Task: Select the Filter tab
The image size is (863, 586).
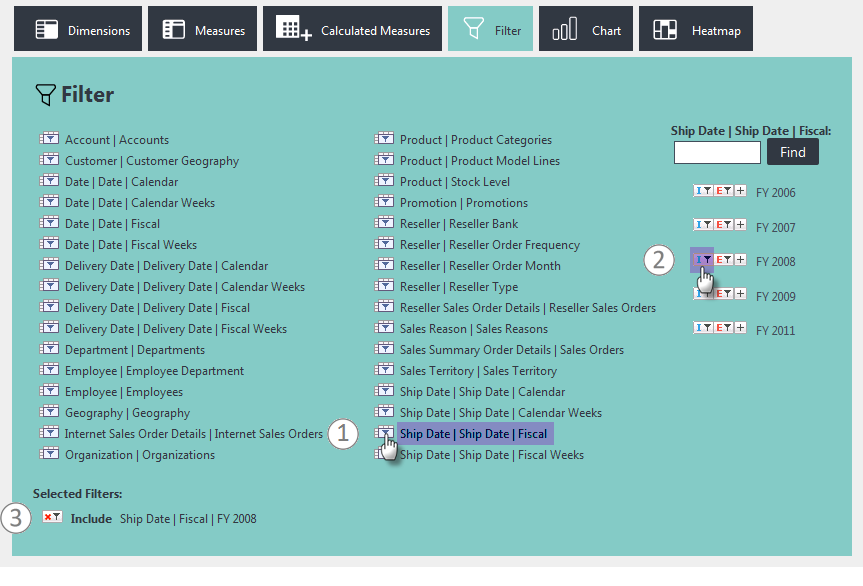Action: [490, 29]
